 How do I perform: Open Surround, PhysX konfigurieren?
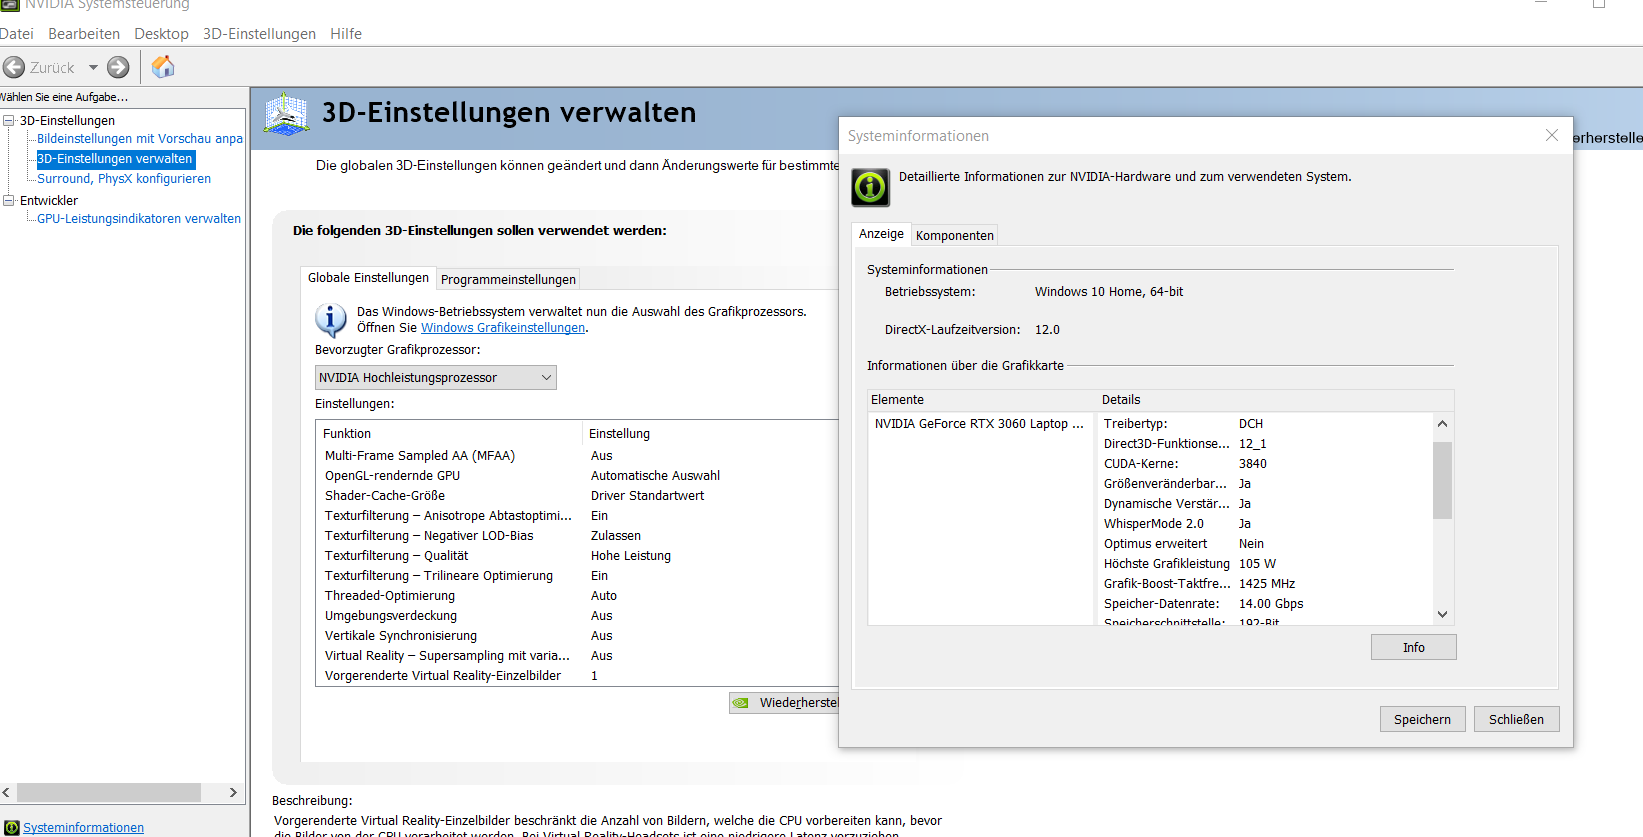coord(124,179)
